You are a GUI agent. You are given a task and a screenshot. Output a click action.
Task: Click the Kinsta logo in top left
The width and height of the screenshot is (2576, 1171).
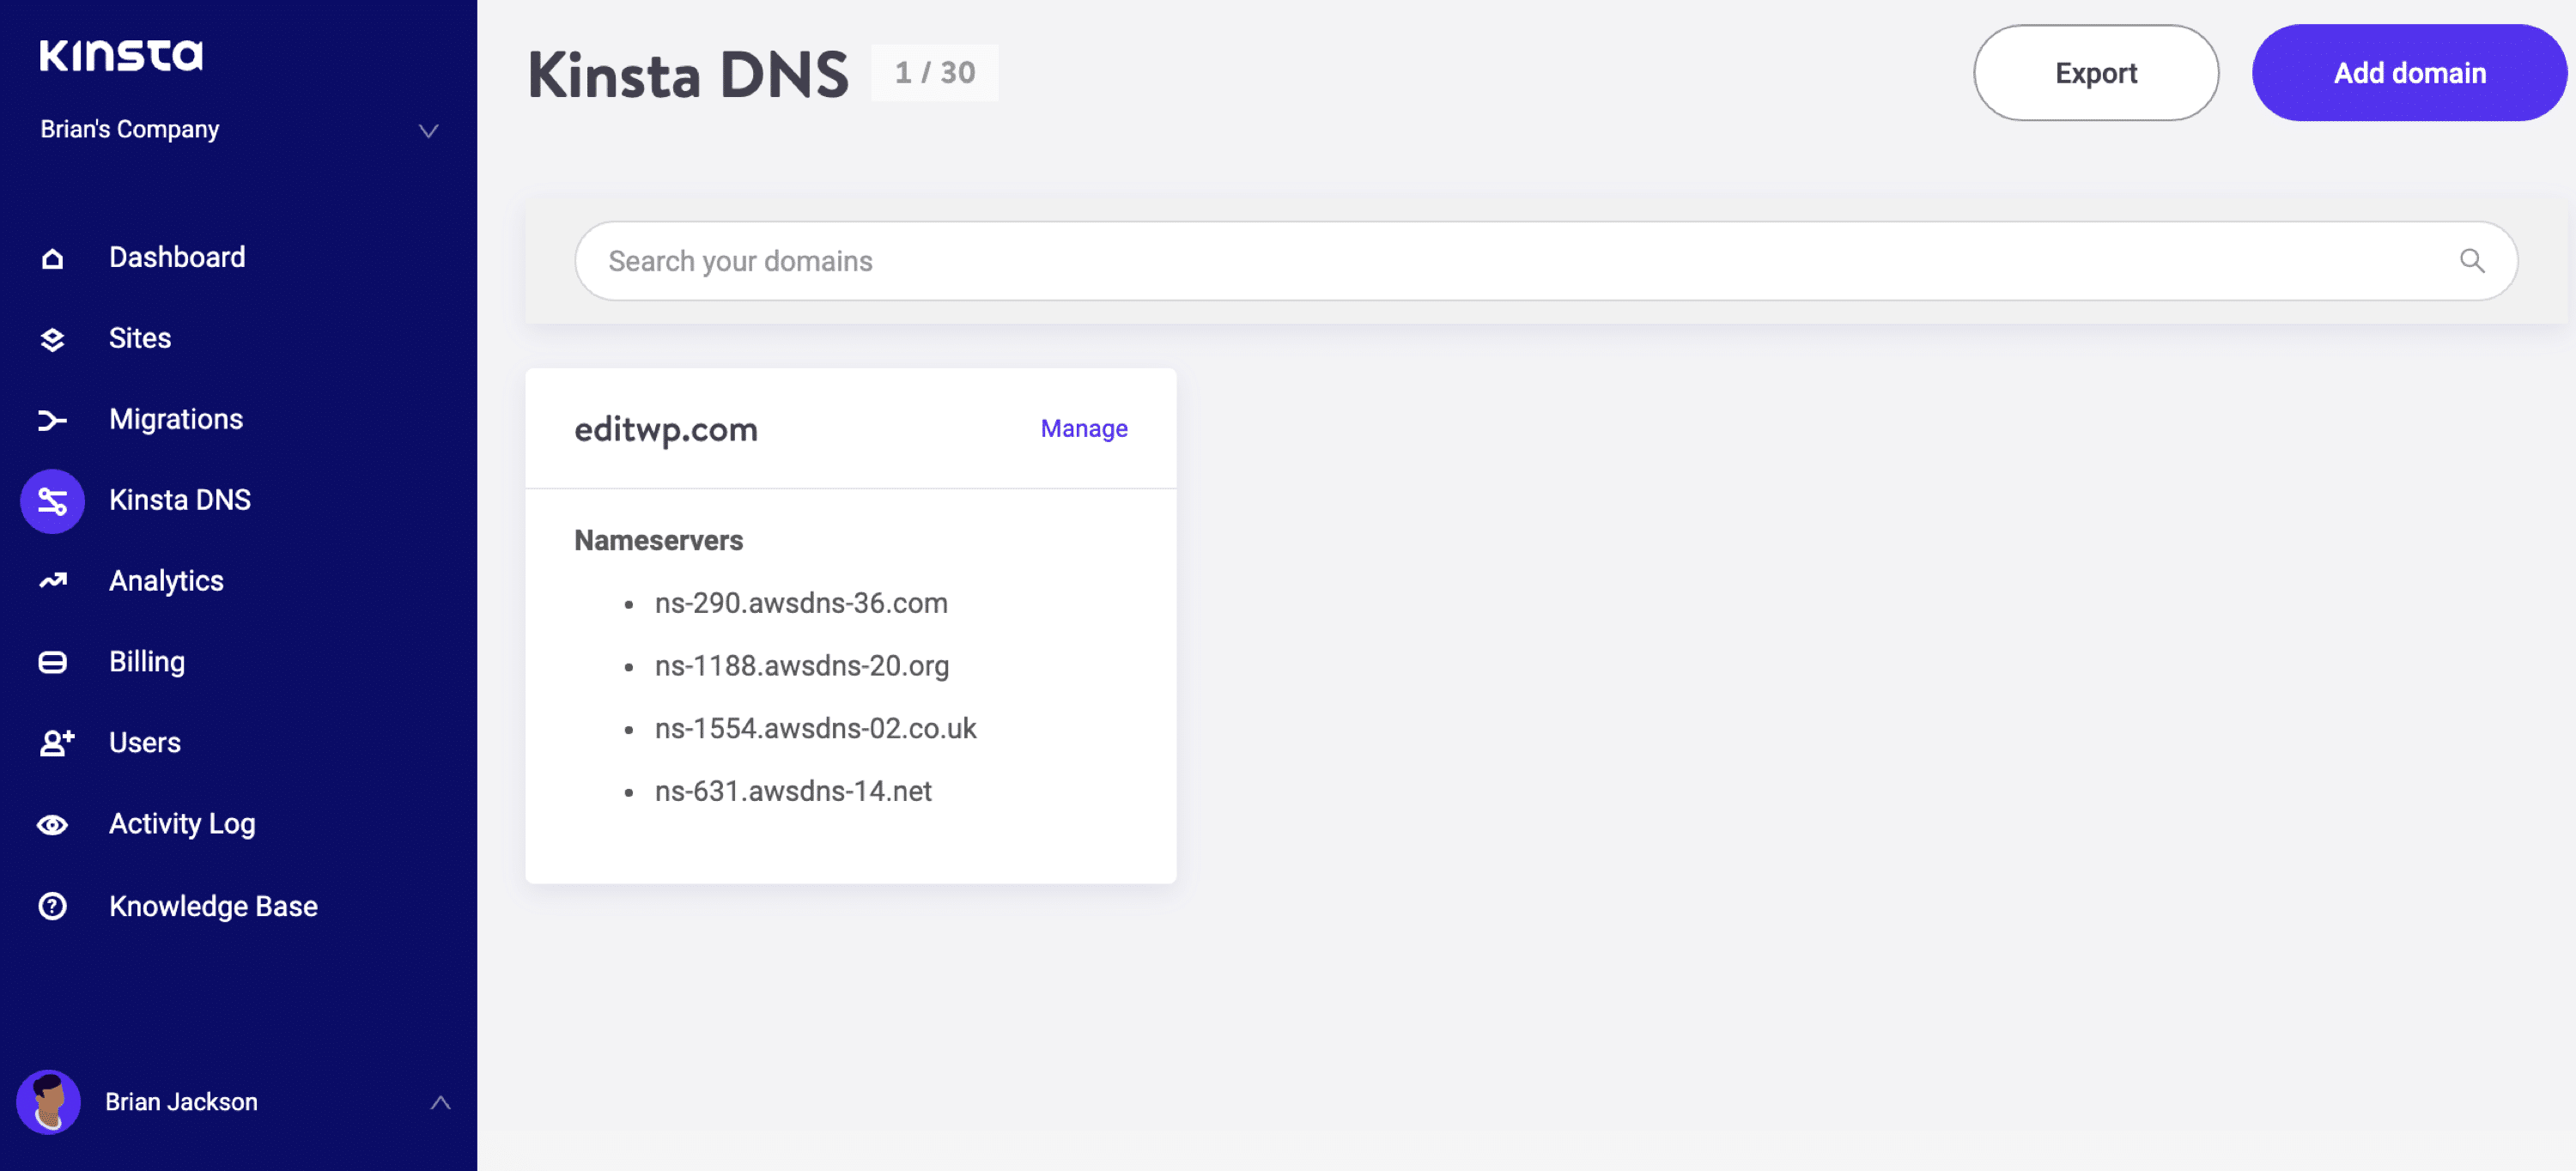[x=123, y=54]
